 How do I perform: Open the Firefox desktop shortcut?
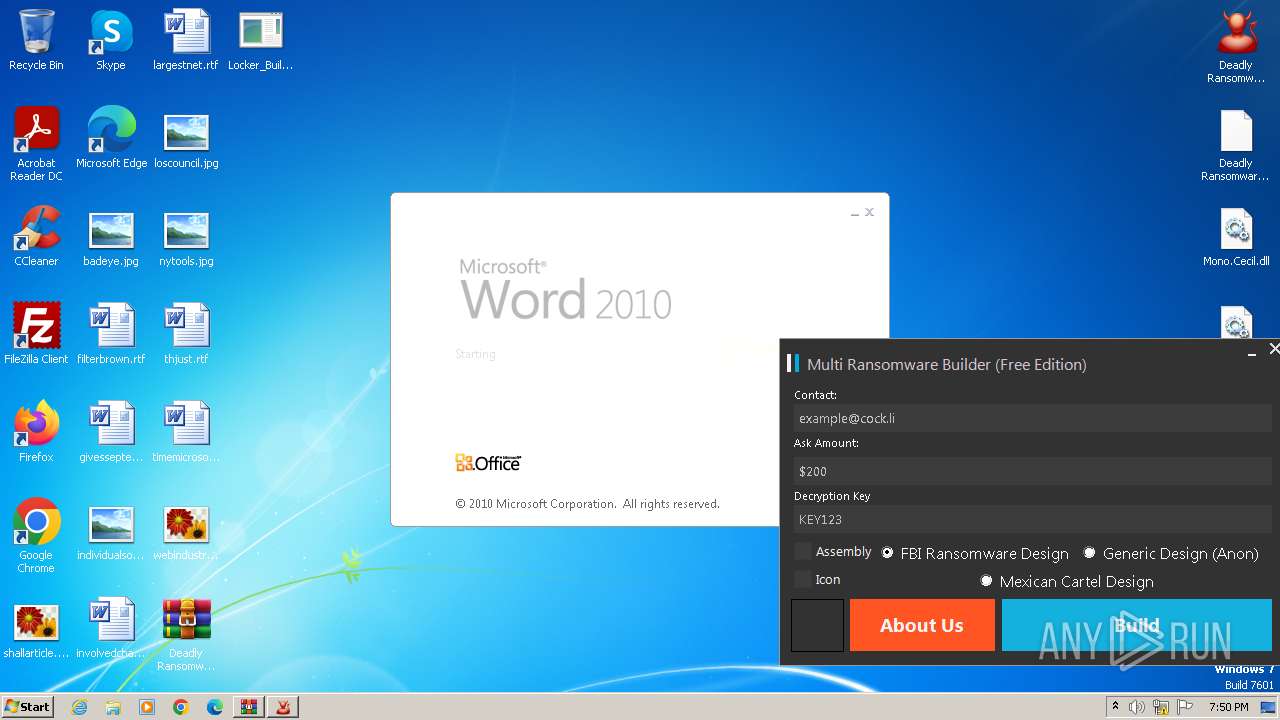(x=36, y=432)
